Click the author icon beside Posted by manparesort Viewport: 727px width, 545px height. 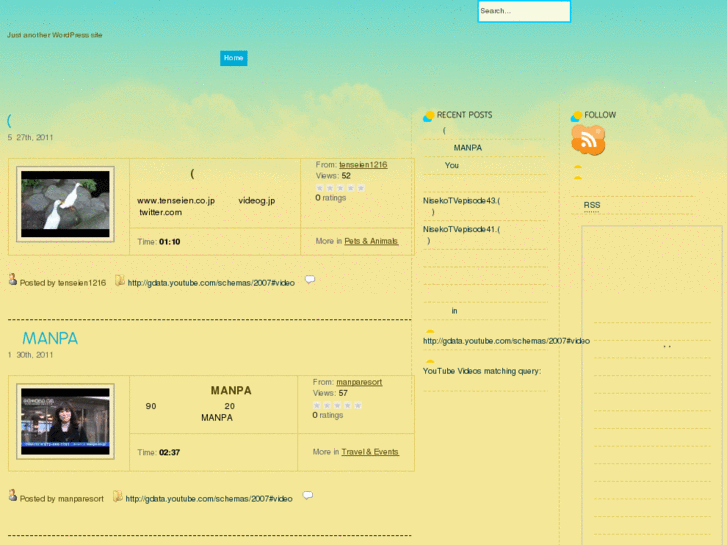[x=13, y=495]
